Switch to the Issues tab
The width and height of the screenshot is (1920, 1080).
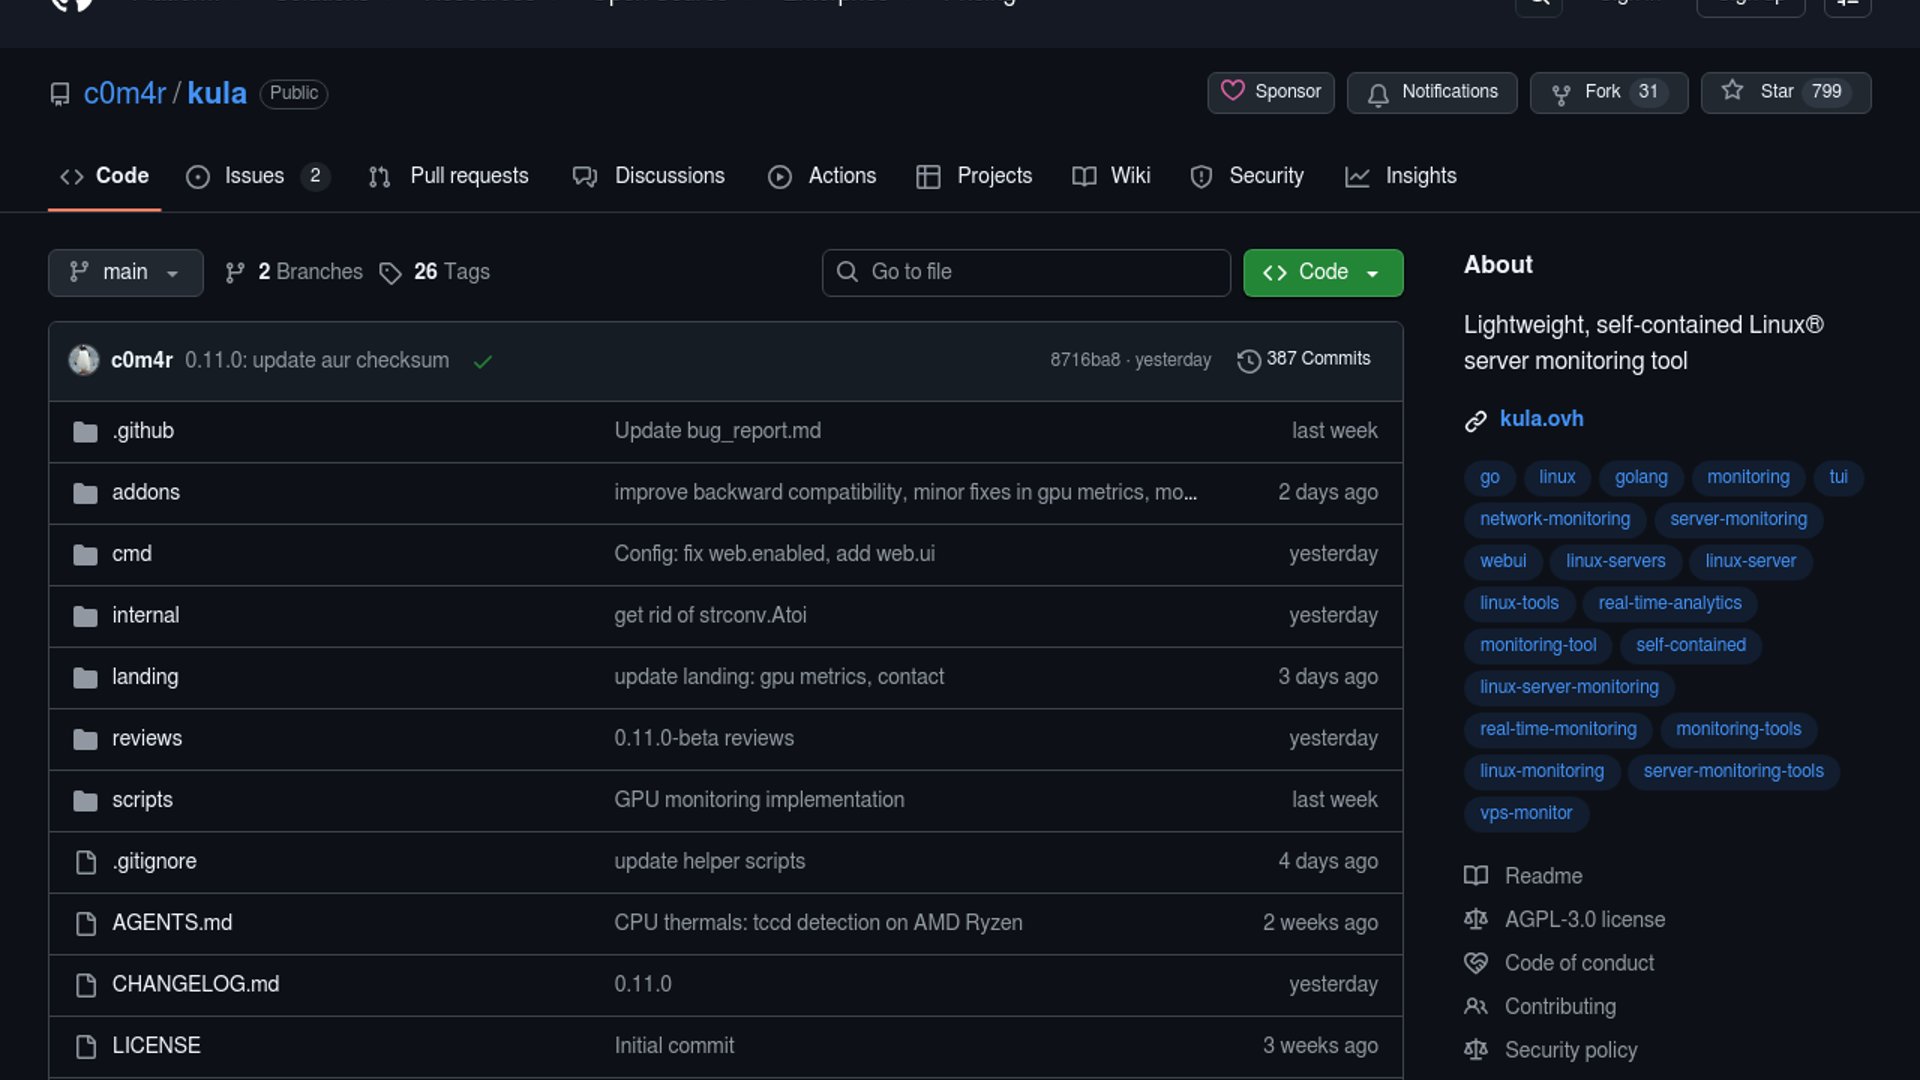pyautogui.click(x=254, y=176)
